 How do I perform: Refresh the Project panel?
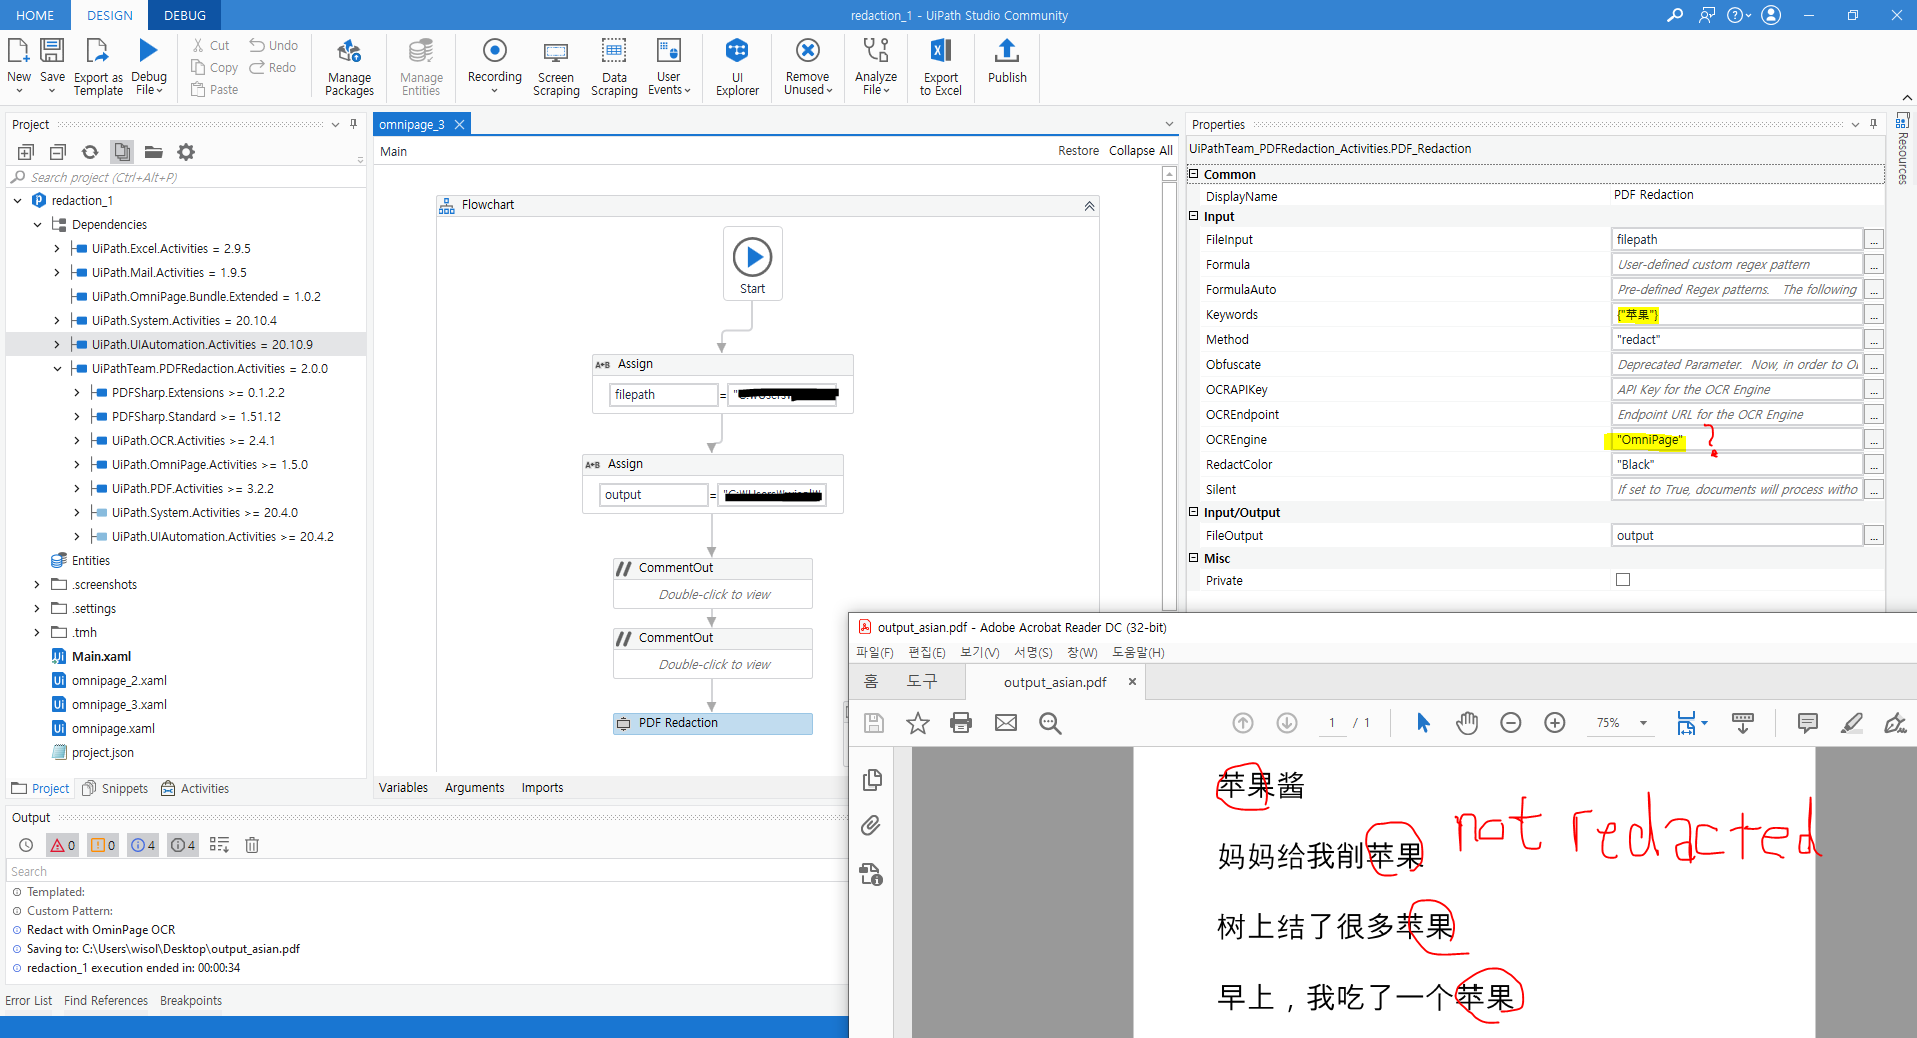tap(90, 152)
